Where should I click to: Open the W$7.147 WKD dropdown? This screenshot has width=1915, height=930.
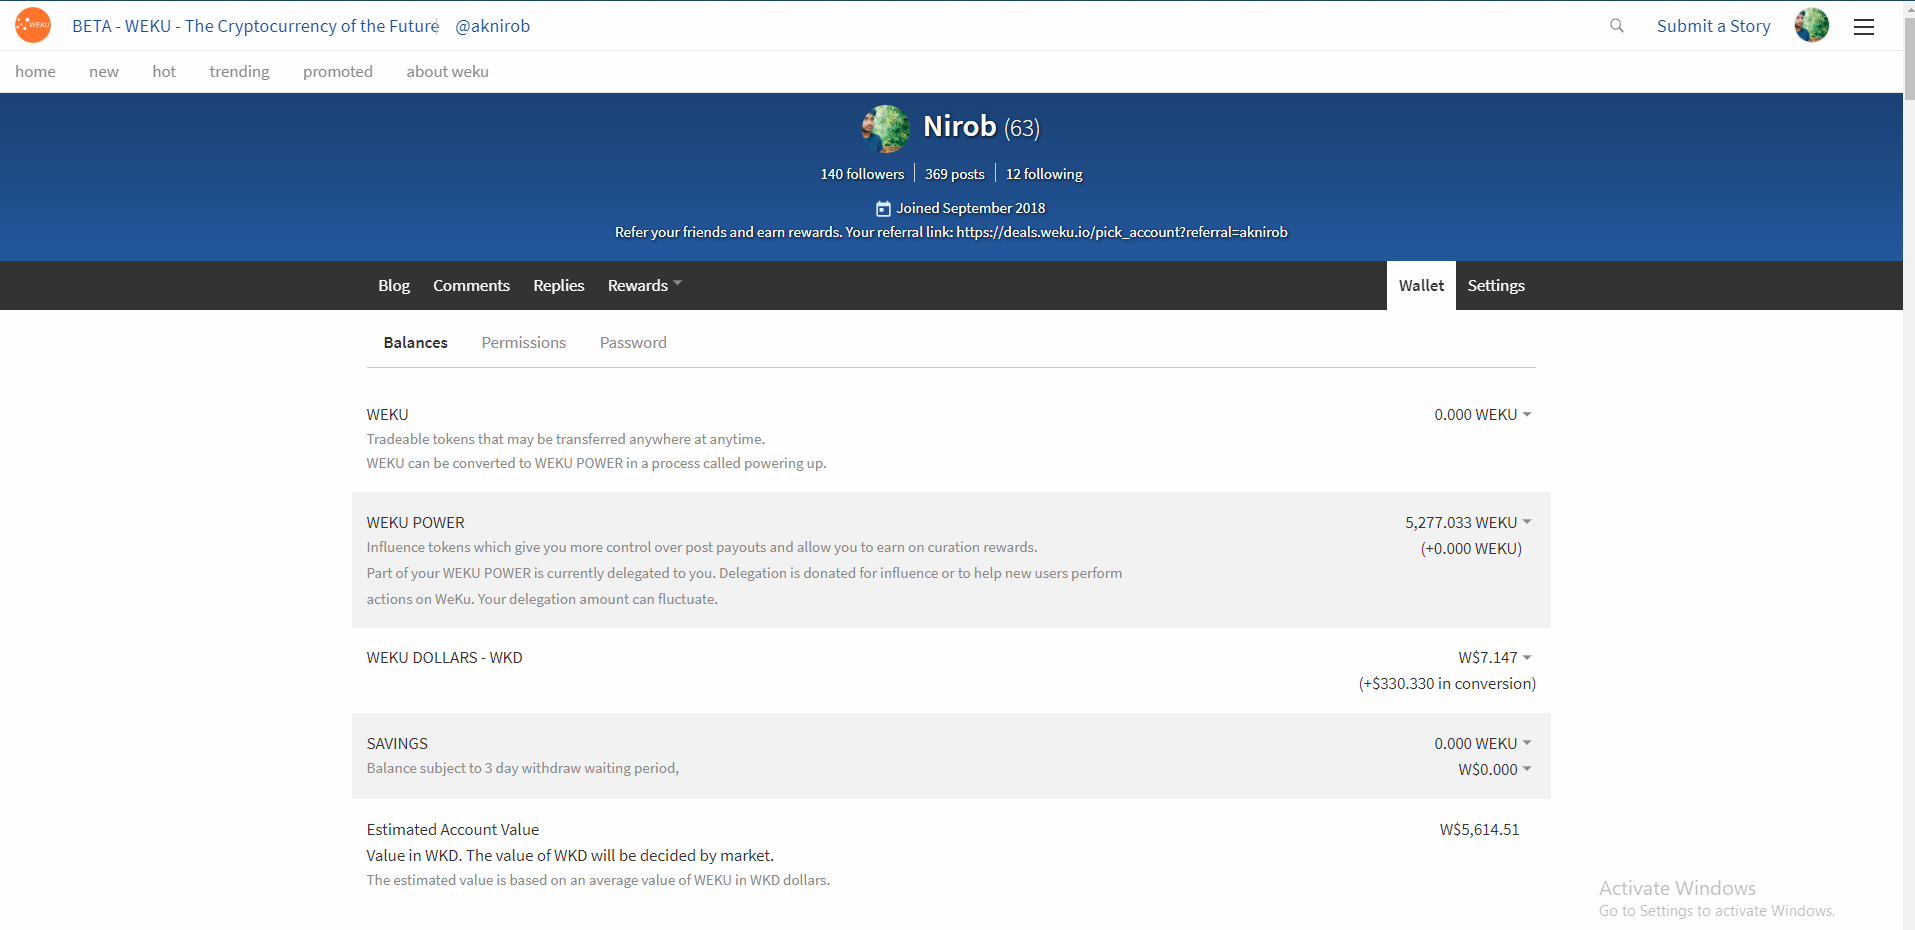pos(1495,657)
